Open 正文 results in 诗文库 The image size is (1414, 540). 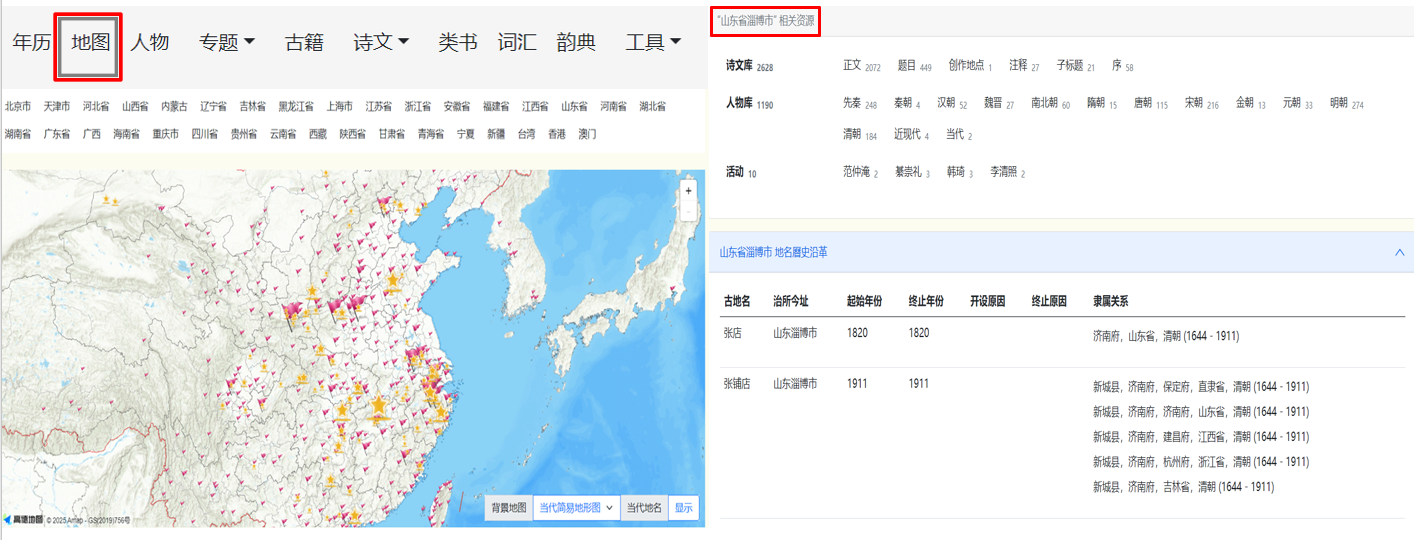pyautogui.click(x=852, y=65)
